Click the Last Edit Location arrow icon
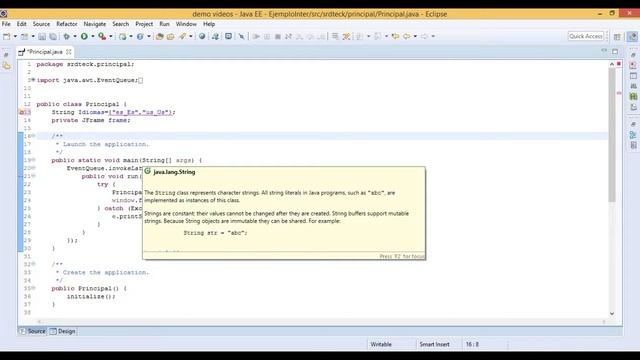This screenshot has width=640, height=360. click(x=395, y=36)
